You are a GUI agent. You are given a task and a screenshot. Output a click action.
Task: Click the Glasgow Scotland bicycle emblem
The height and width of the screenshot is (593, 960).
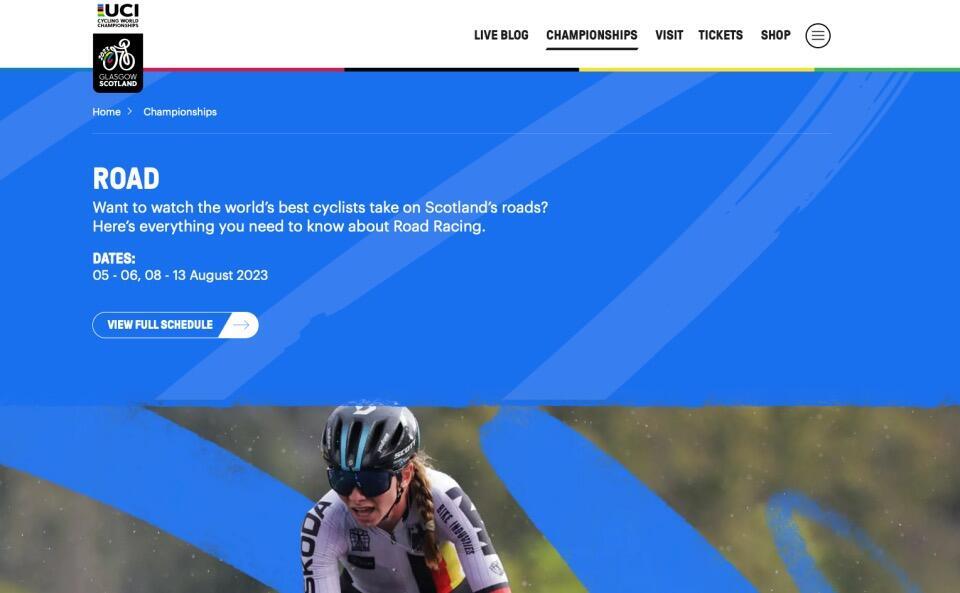tap(118, 63)
